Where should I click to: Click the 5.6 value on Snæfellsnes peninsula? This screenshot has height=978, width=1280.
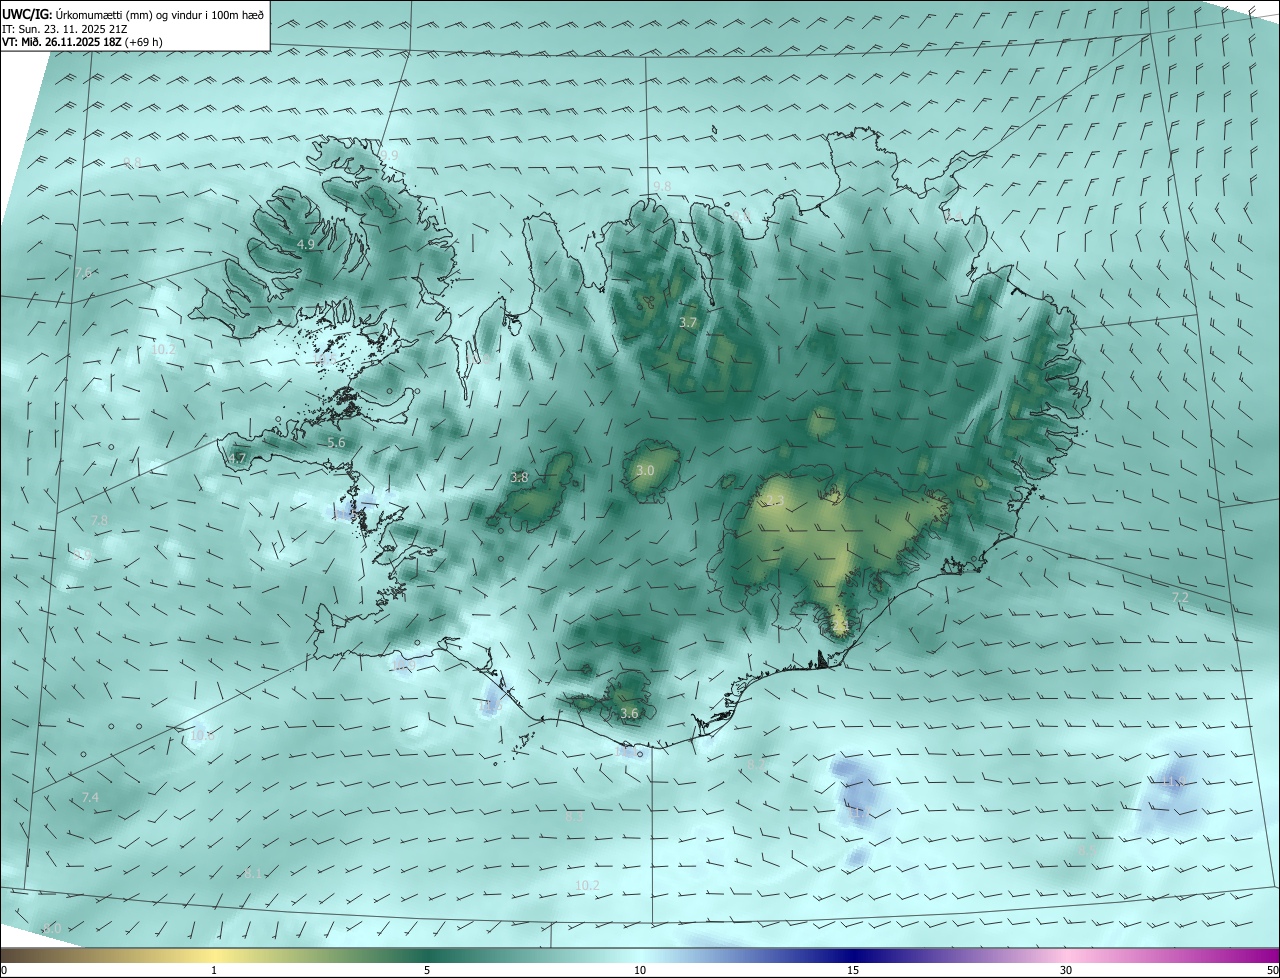pyautogui.click(x=336, y=442)
